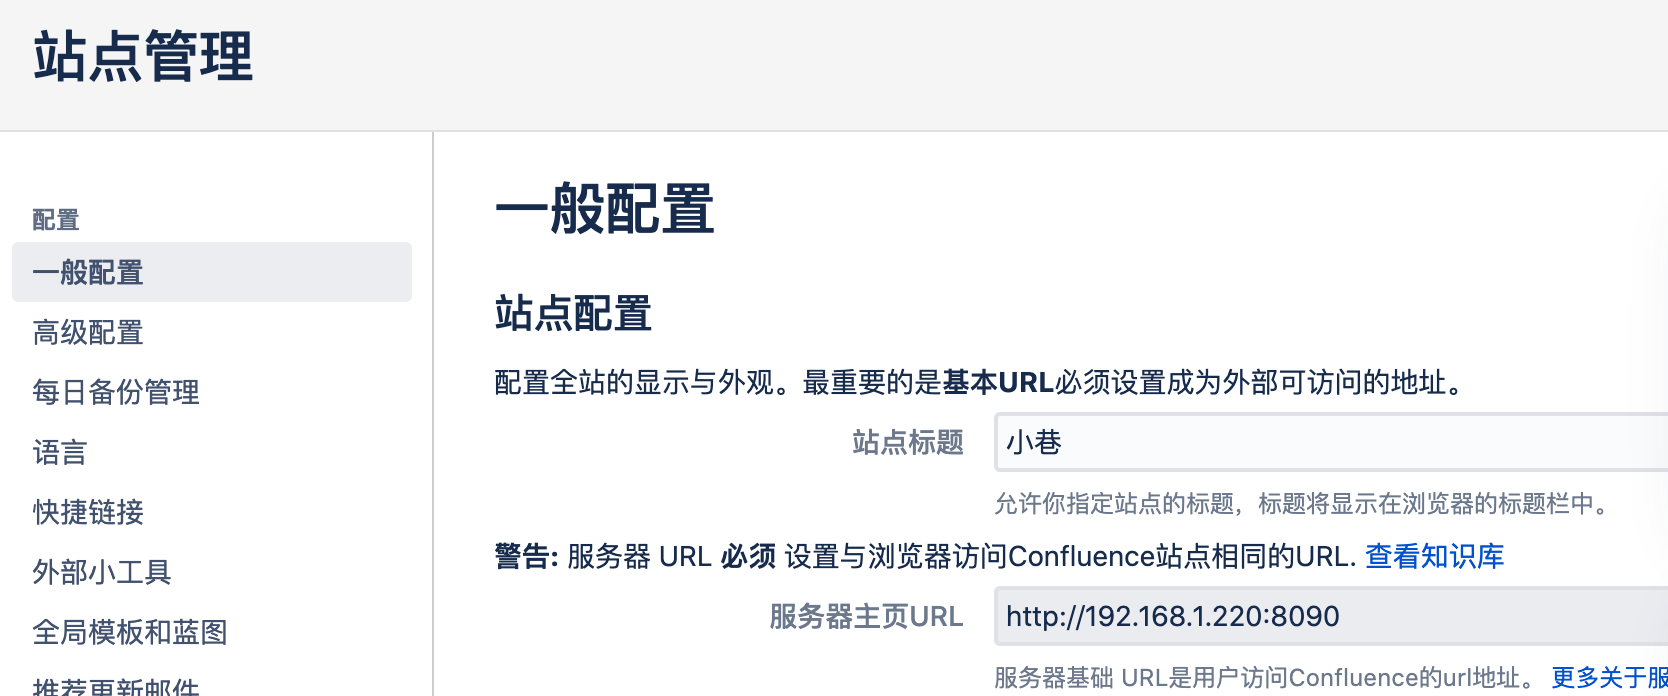Navigate to 快捷链接 in sidebar

point(88,512)
